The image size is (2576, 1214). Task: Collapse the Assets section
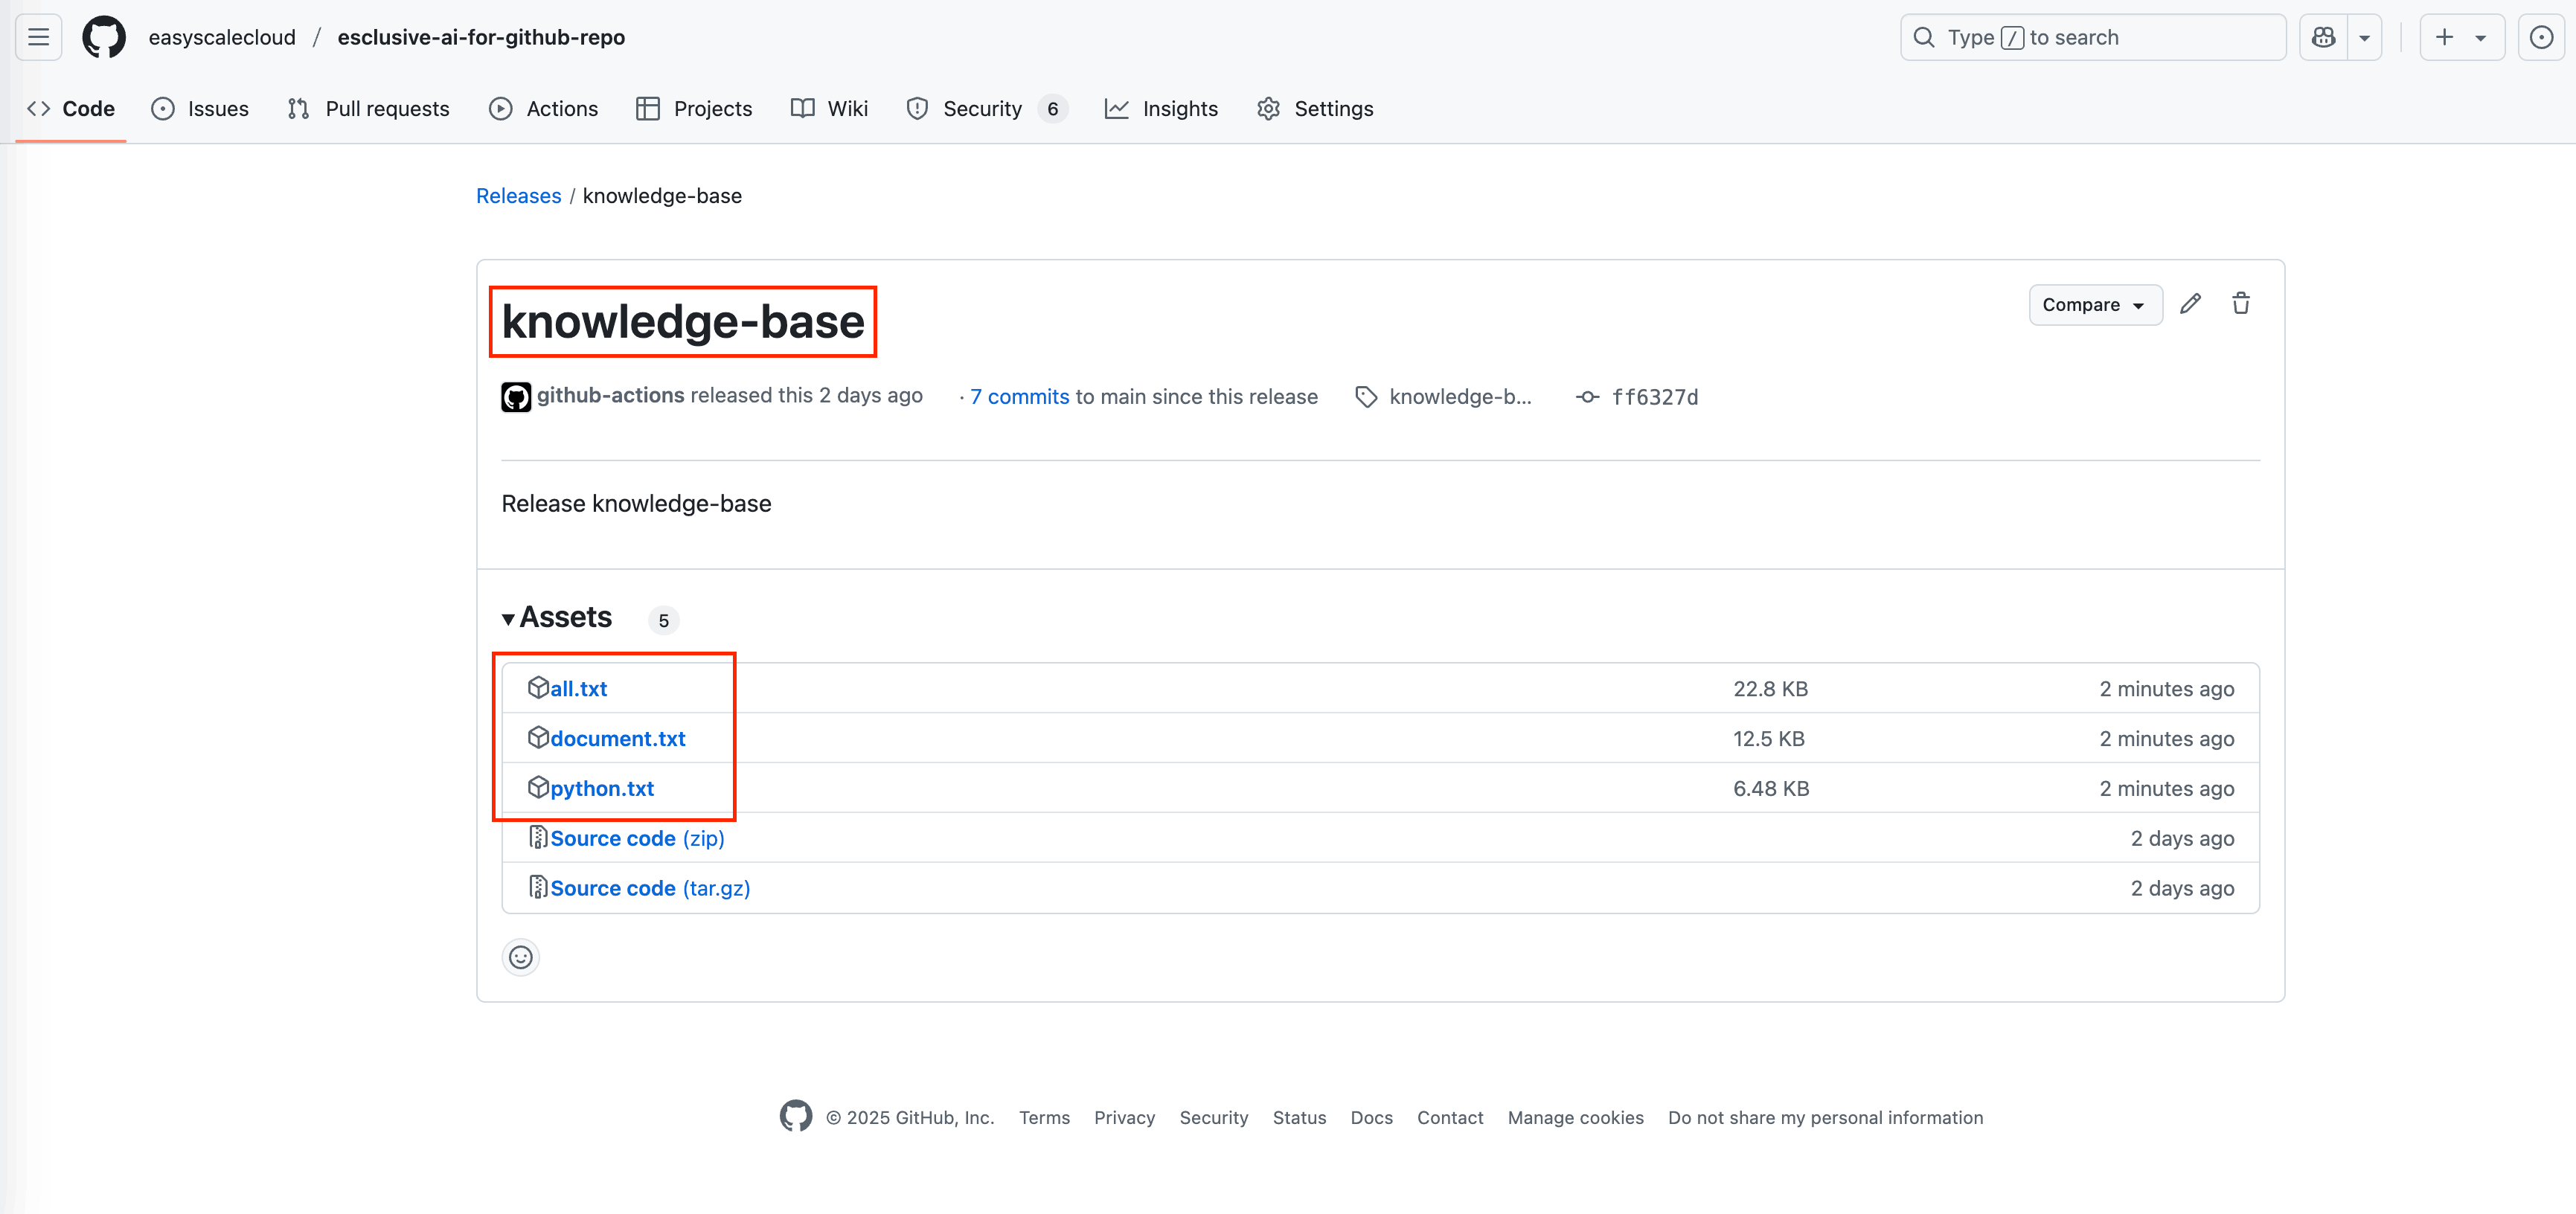[x=557, y=617]
